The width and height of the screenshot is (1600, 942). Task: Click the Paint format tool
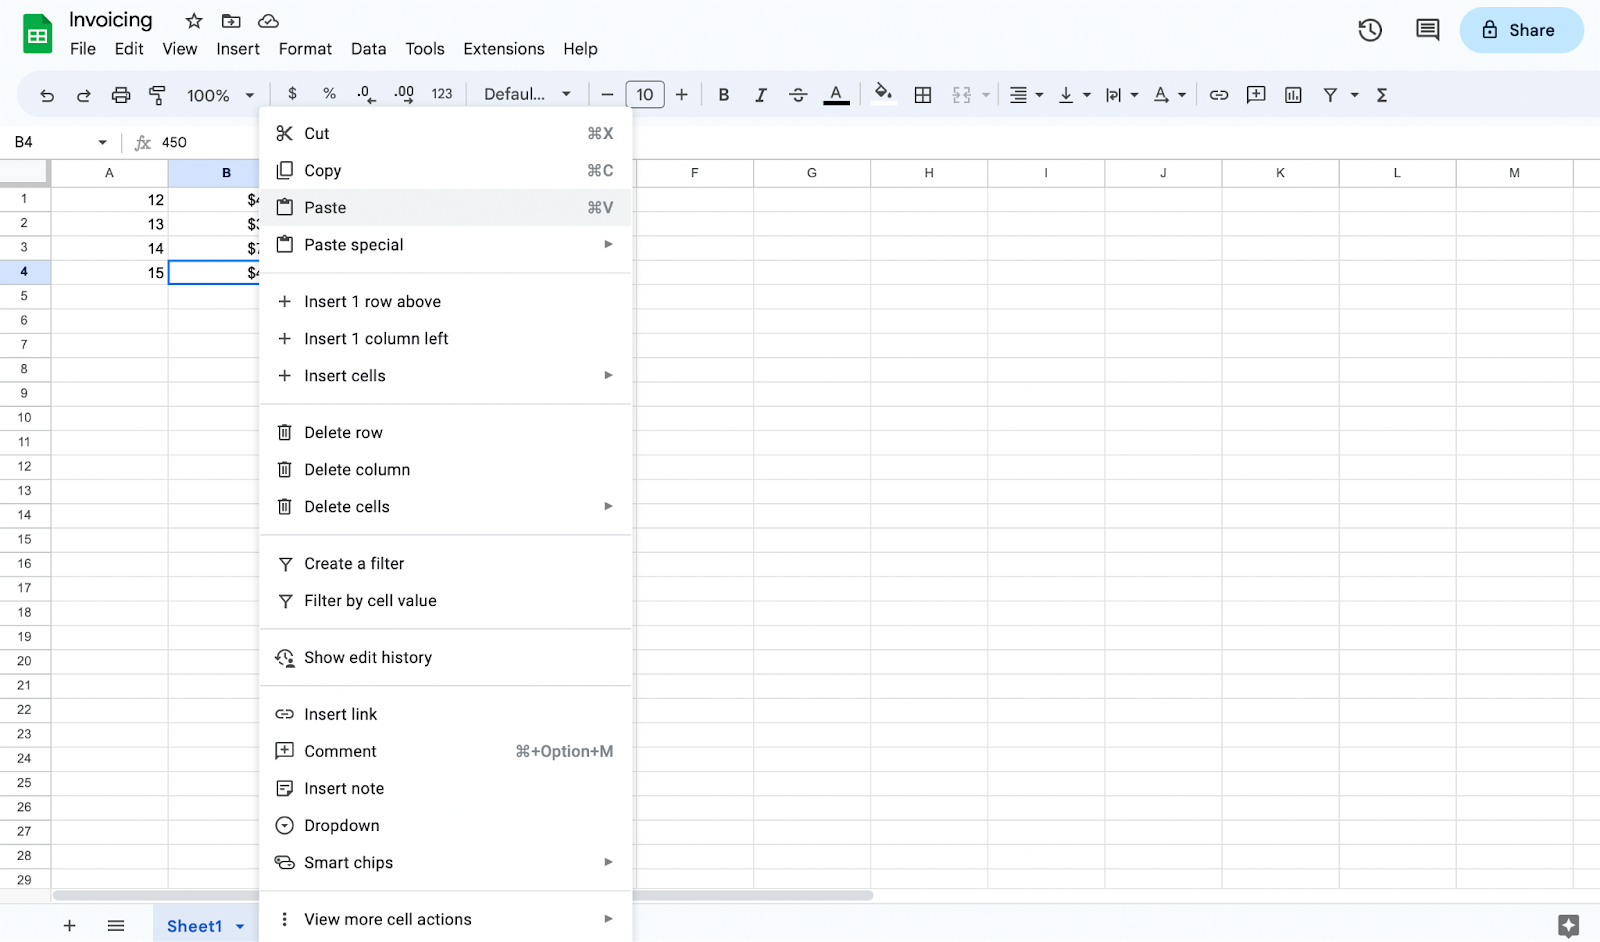pos(157,94)
